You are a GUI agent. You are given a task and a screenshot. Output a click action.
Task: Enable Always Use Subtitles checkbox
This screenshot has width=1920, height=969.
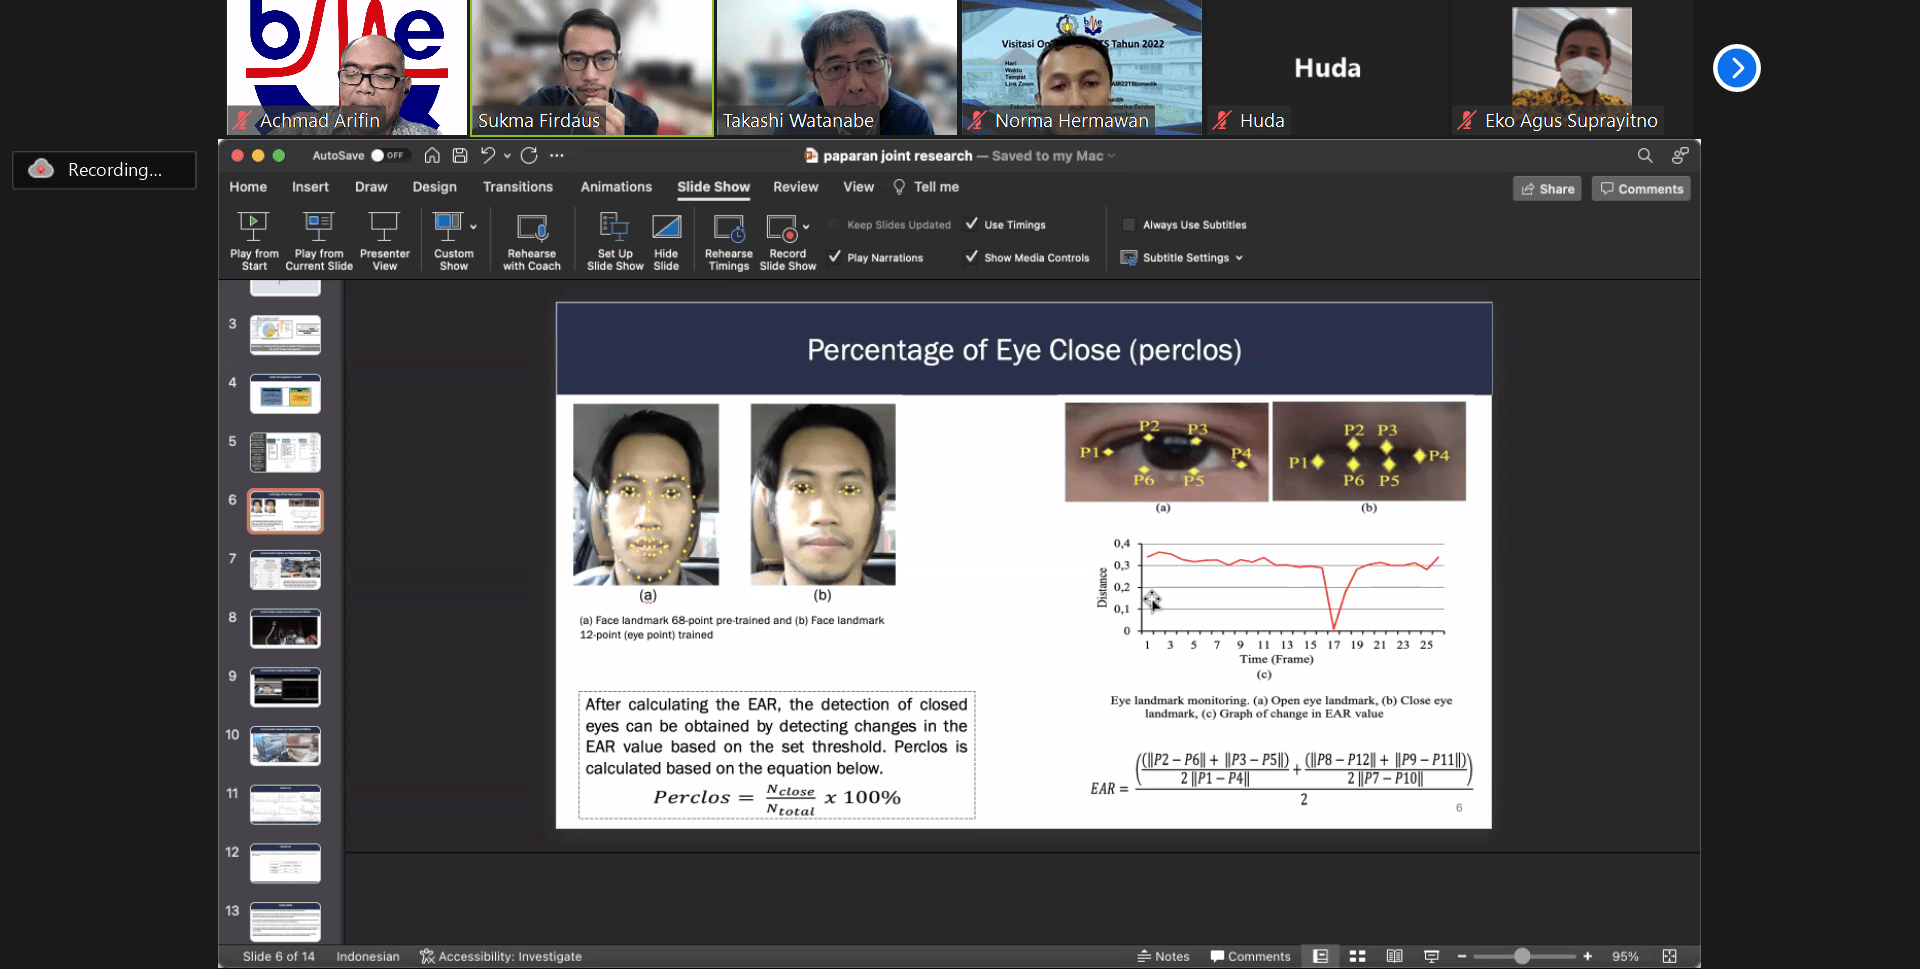coord(1129,225)
